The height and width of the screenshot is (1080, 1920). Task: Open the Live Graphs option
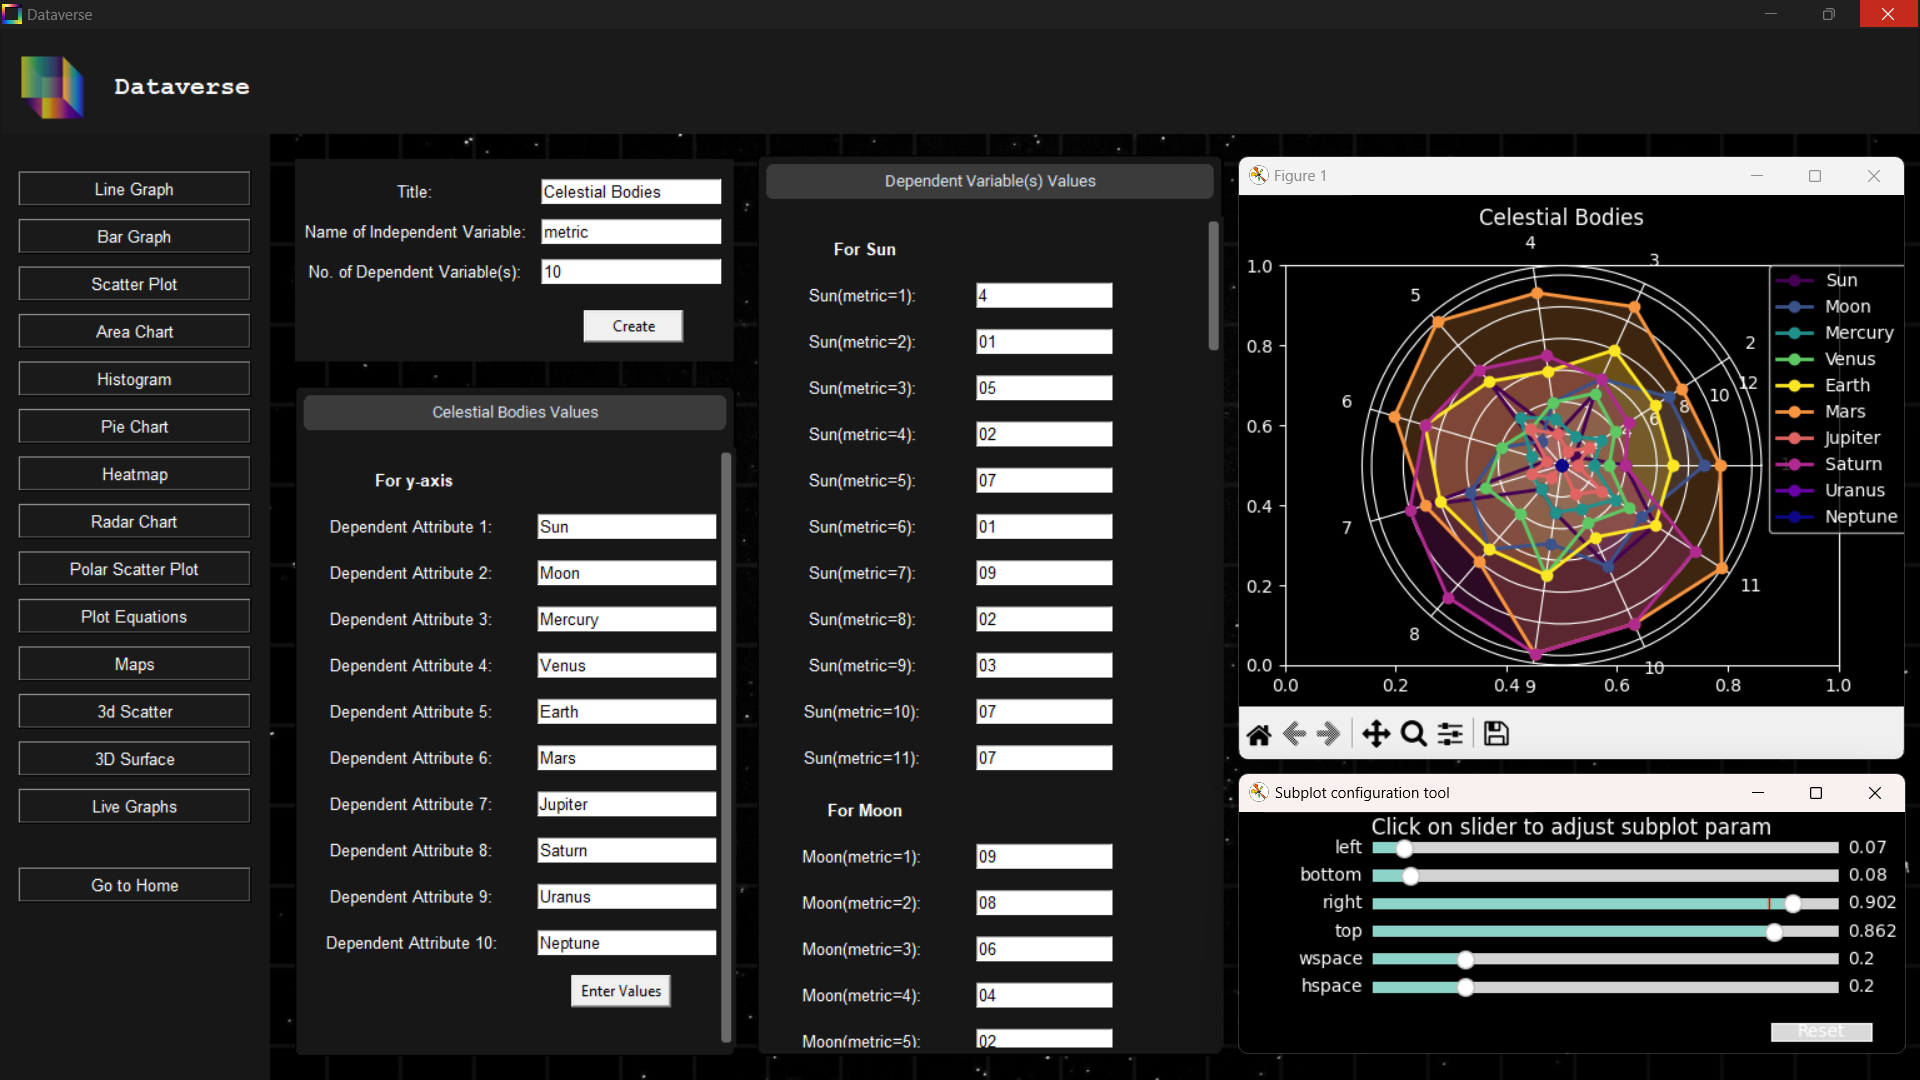coord(134,807)
